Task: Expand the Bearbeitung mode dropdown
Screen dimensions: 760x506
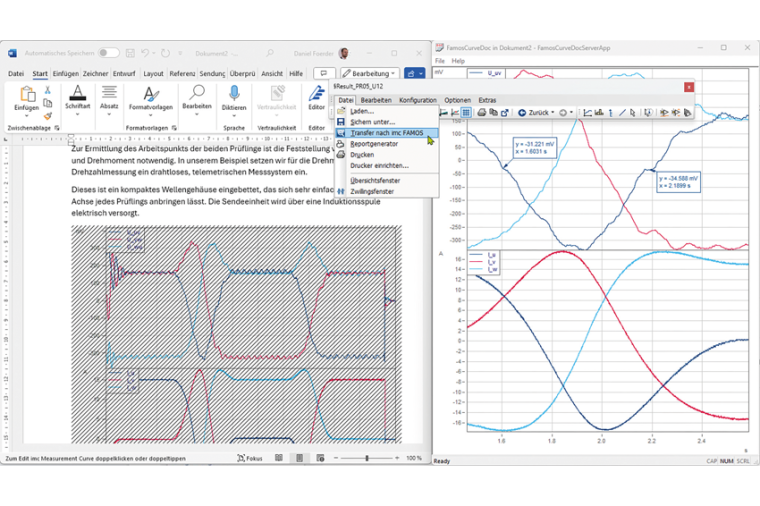Action: (x=370, y=73)
